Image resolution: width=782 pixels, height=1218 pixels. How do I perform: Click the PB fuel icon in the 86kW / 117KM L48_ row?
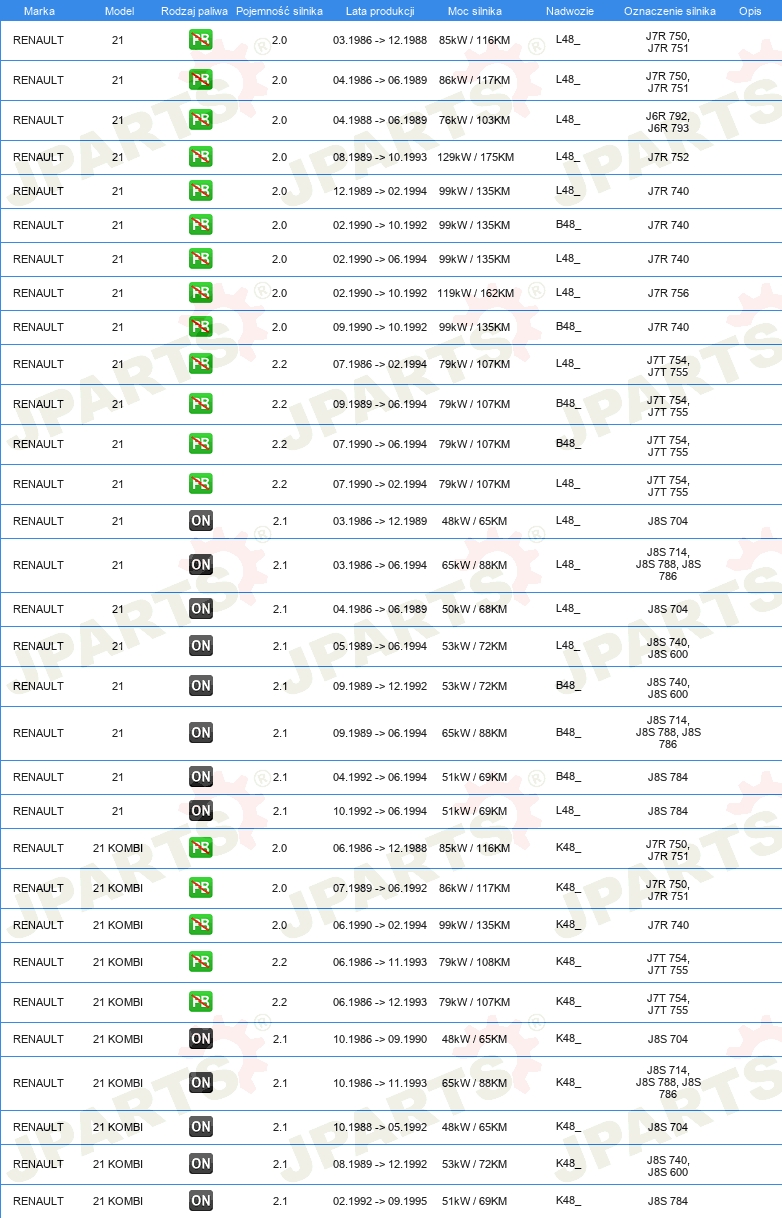point(201,81)
